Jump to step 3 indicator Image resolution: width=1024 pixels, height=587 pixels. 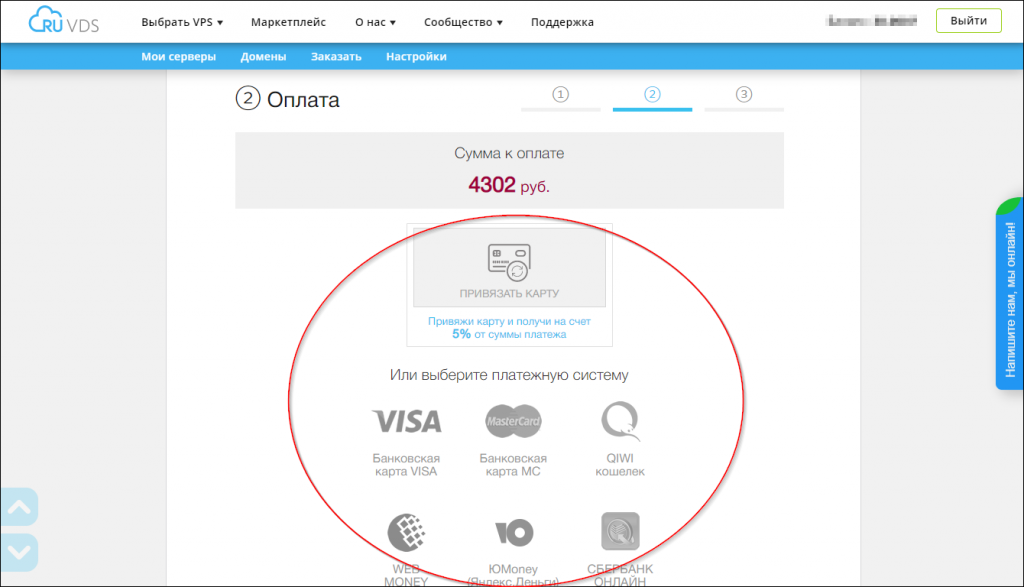click(x=744, y=95)
